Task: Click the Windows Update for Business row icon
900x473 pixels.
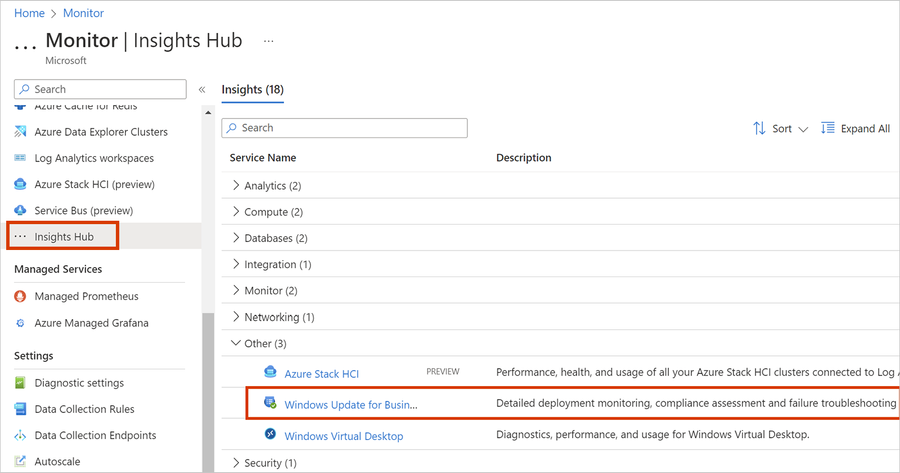Action: 270,403
